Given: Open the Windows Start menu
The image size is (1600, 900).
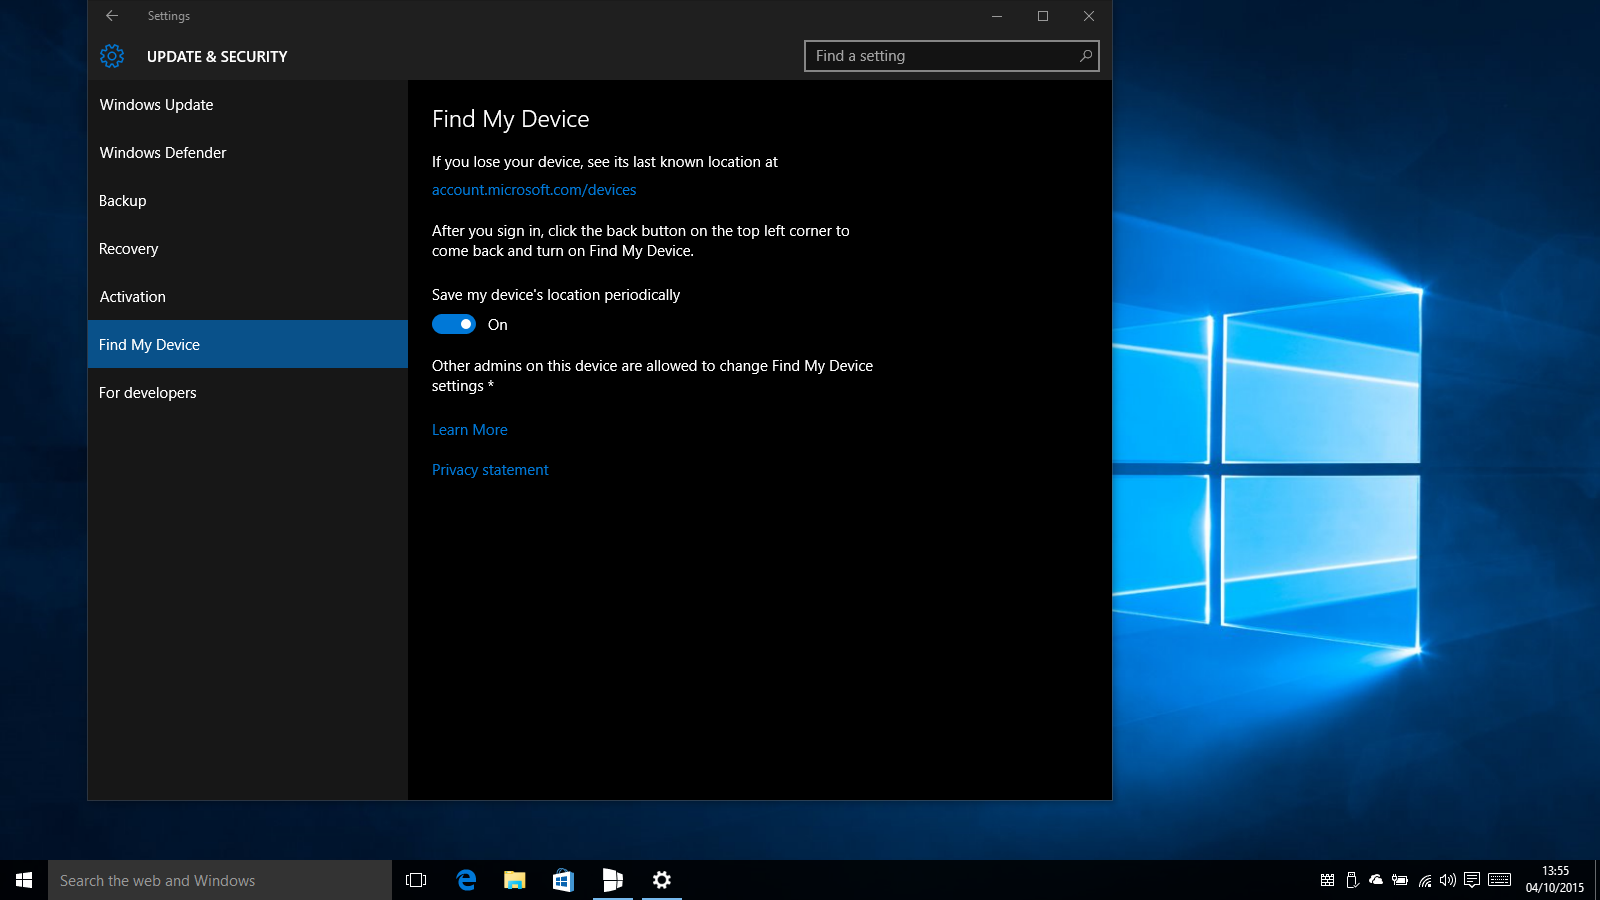Looking at the screenshot, I should (24, 880).
